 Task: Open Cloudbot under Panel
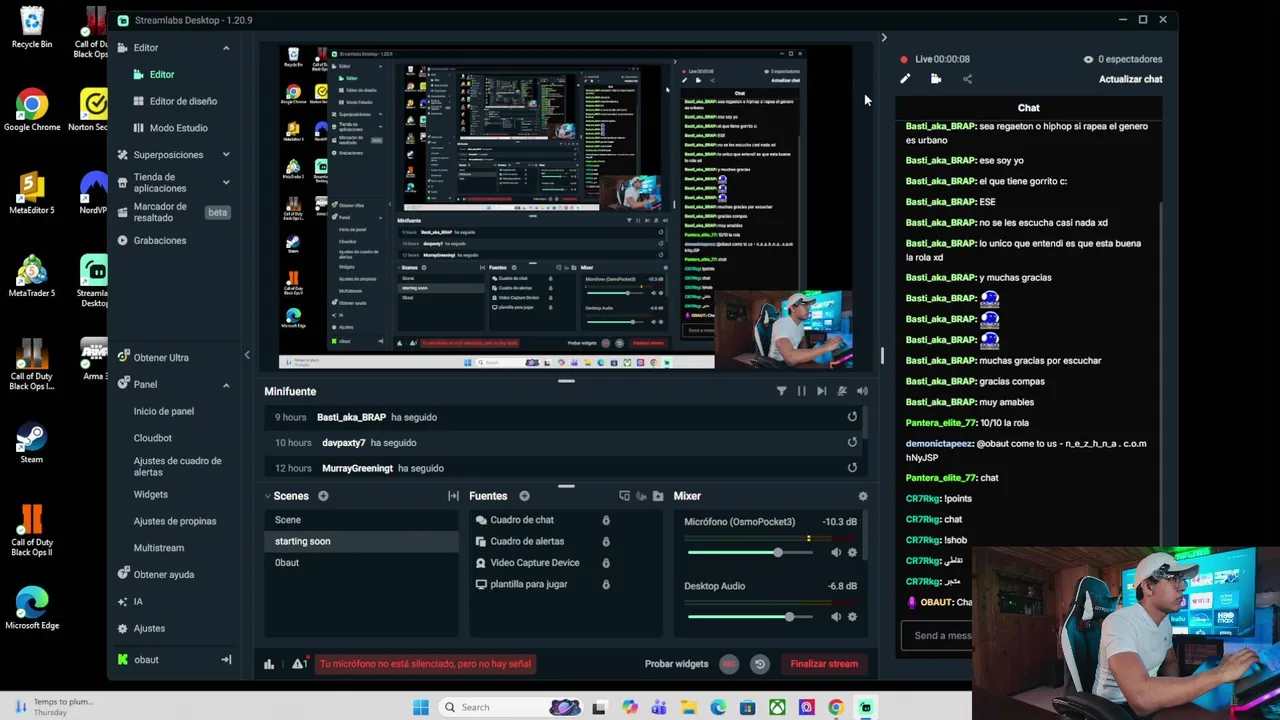click(x=153, y=438)
